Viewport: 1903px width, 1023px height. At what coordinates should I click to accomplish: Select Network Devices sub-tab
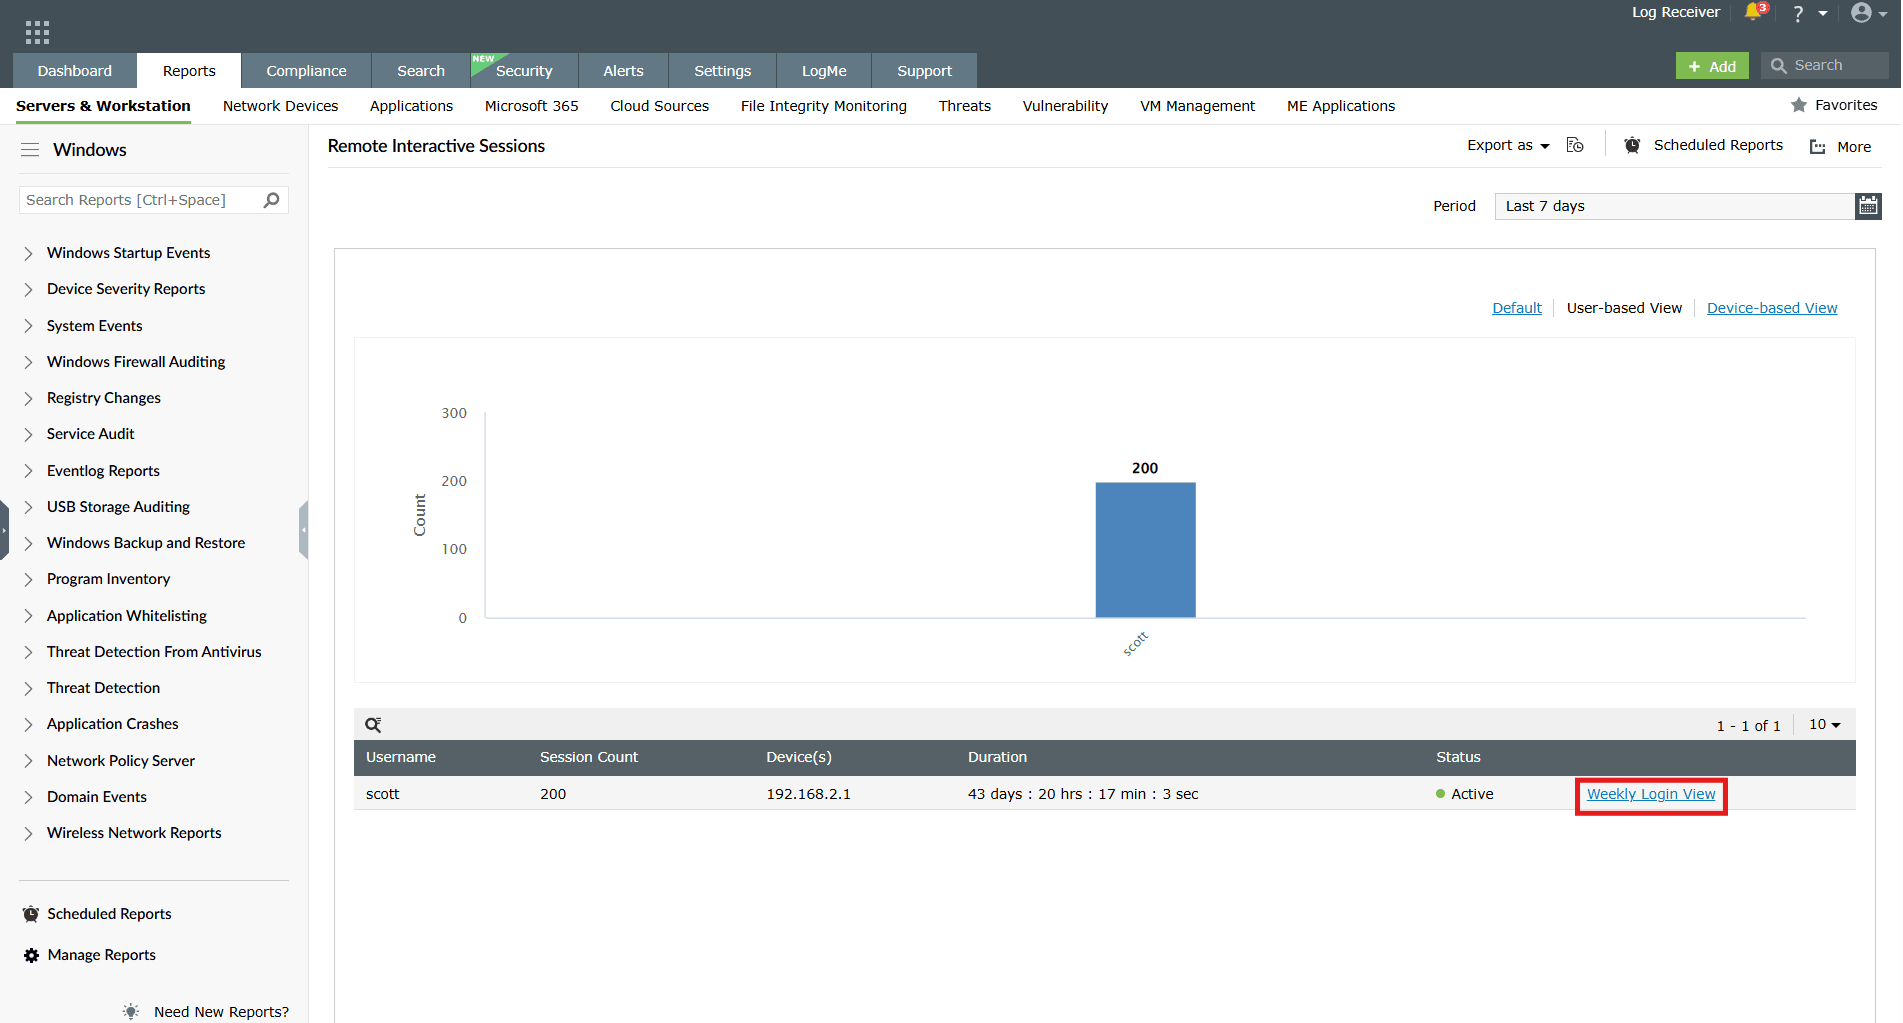(x=280, y=106)
